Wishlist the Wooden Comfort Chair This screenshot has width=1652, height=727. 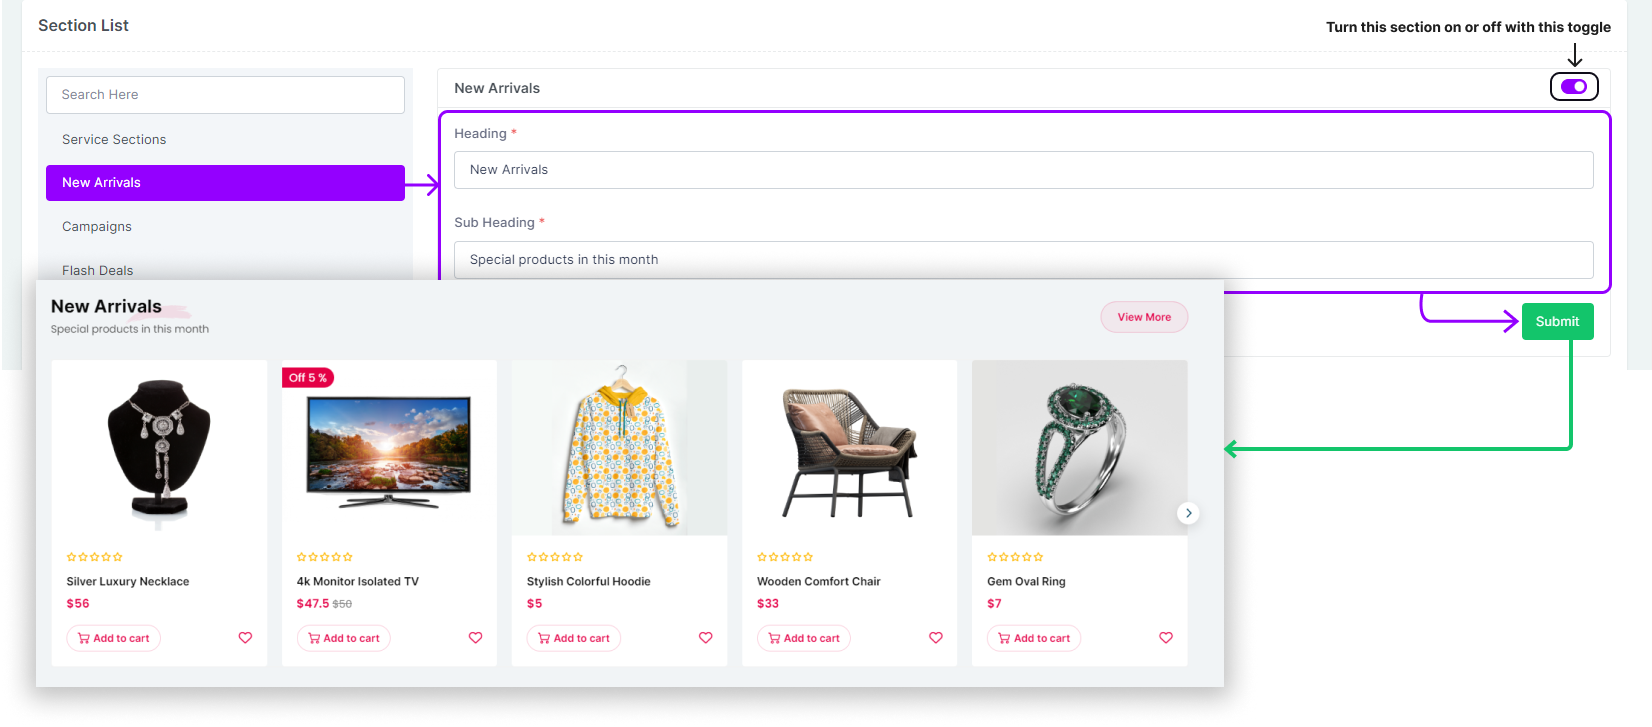(935, 638)
